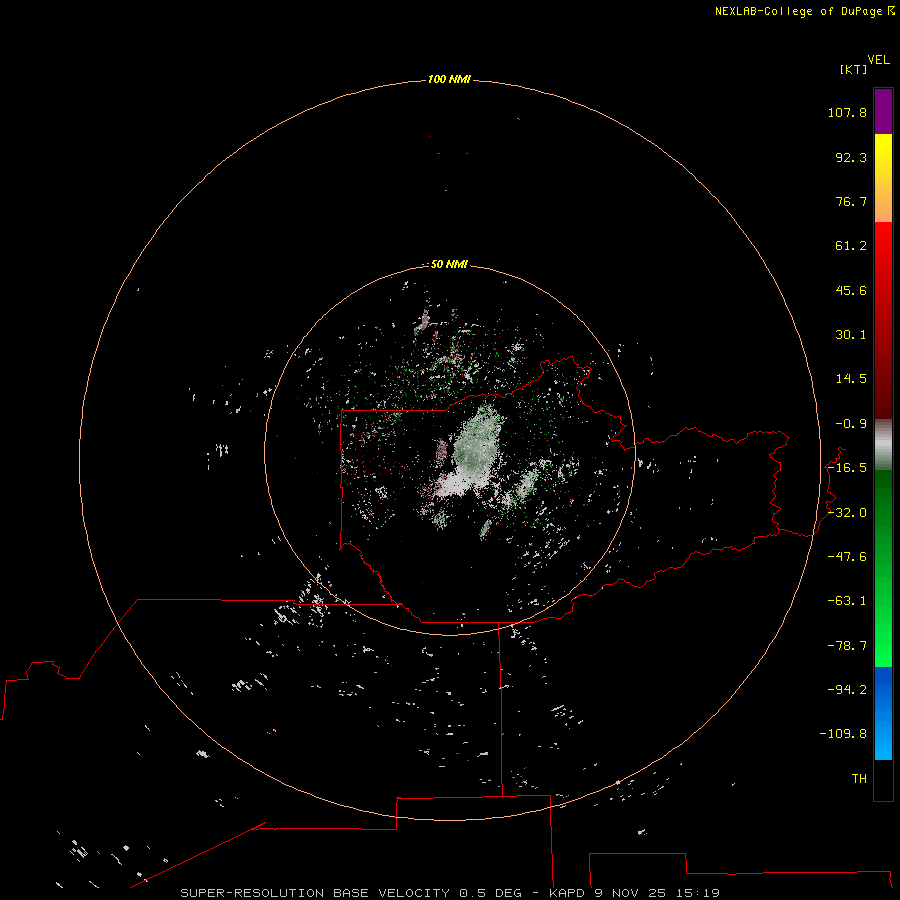900x900 pixels.
Task: Click the purple segment of color bar
Action: coord(883,111)
